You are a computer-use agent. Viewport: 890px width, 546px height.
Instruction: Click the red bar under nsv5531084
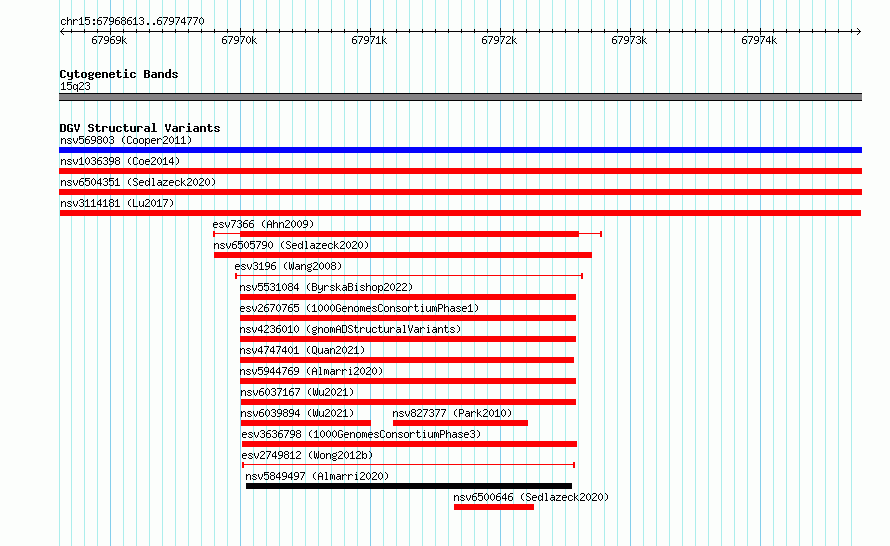click(x=408, y=297)
